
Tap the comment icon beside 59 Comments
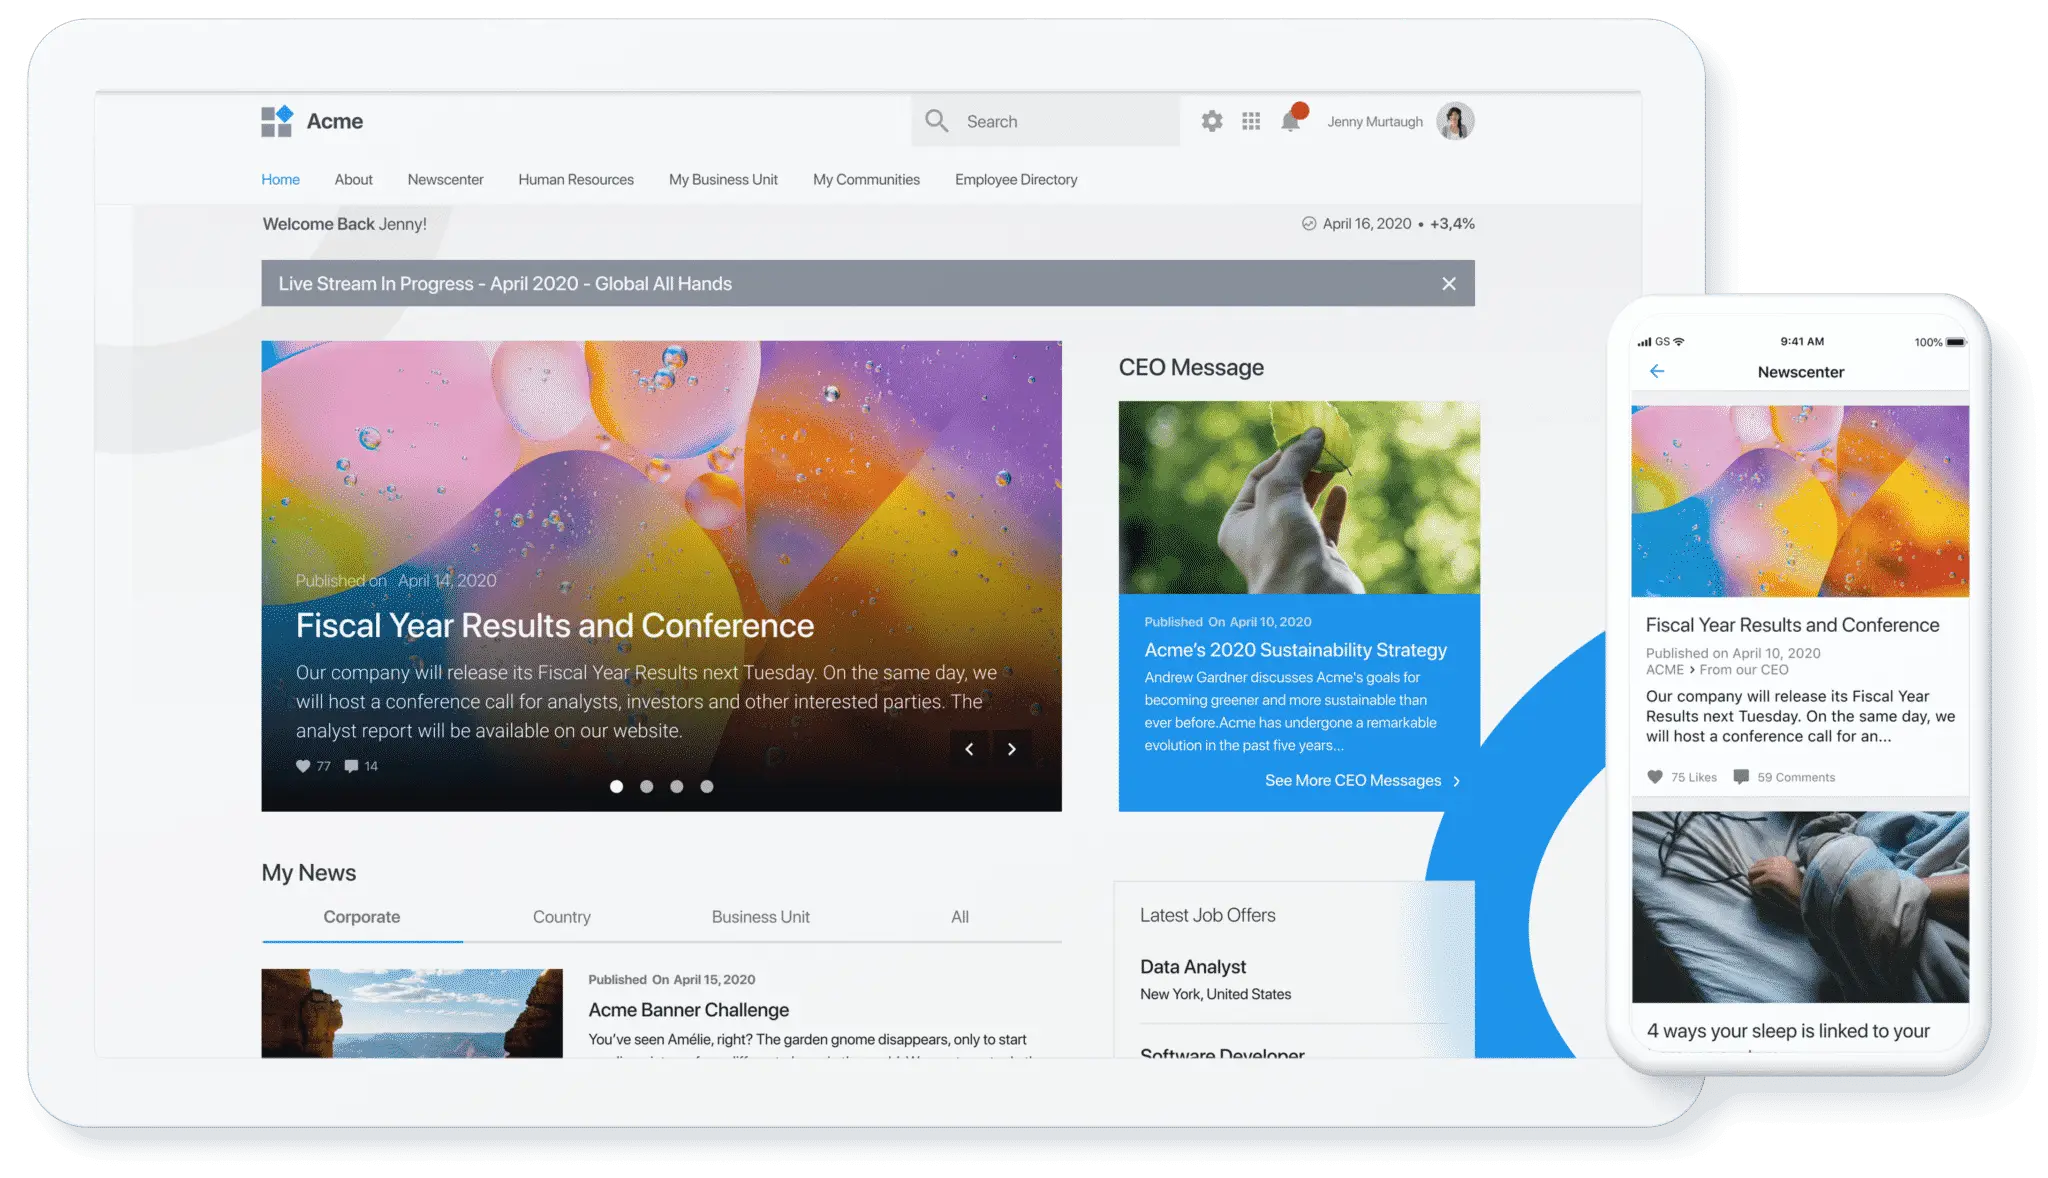[x=1741, y=777]
